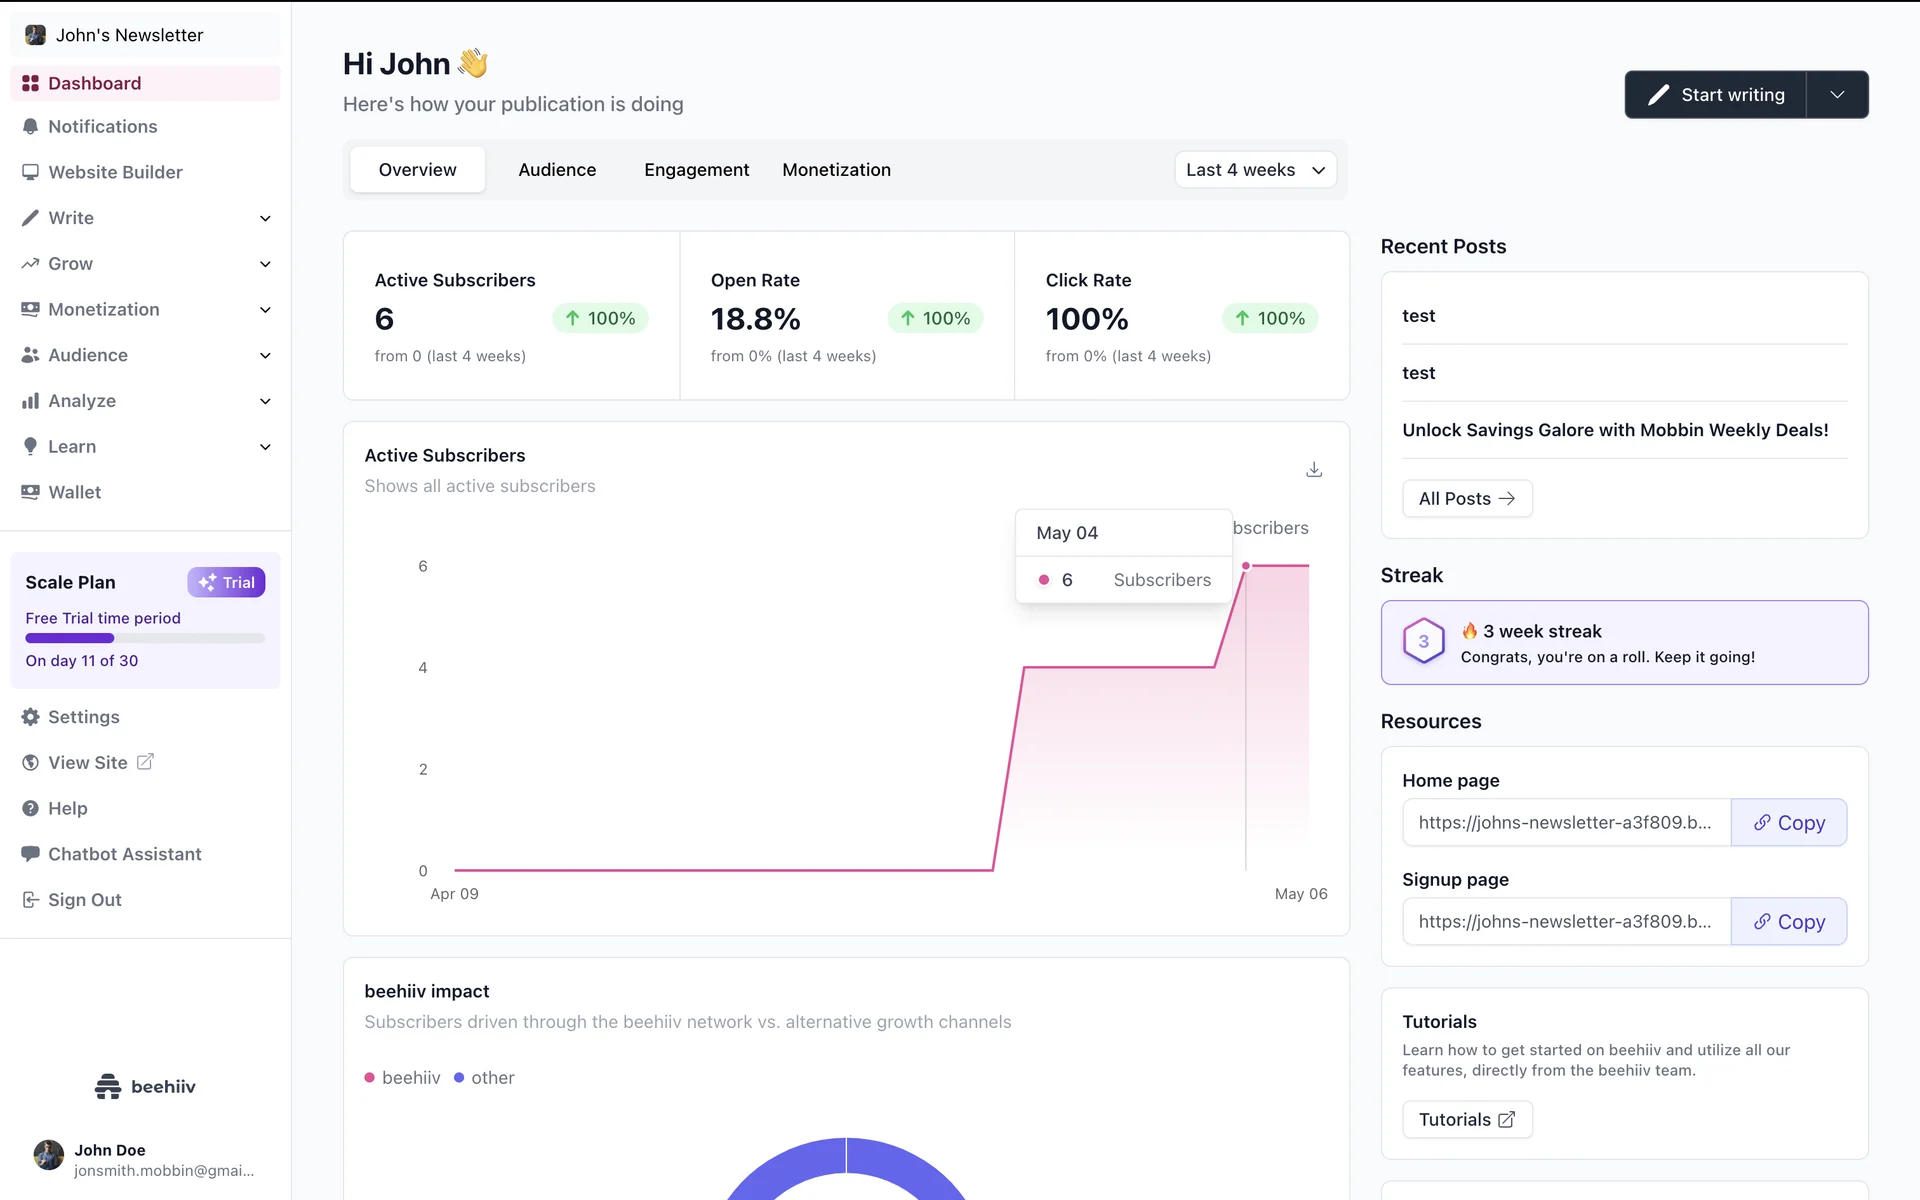Download the Active Subscribers chart data

pyautogui.click(x=1314, y=469)
